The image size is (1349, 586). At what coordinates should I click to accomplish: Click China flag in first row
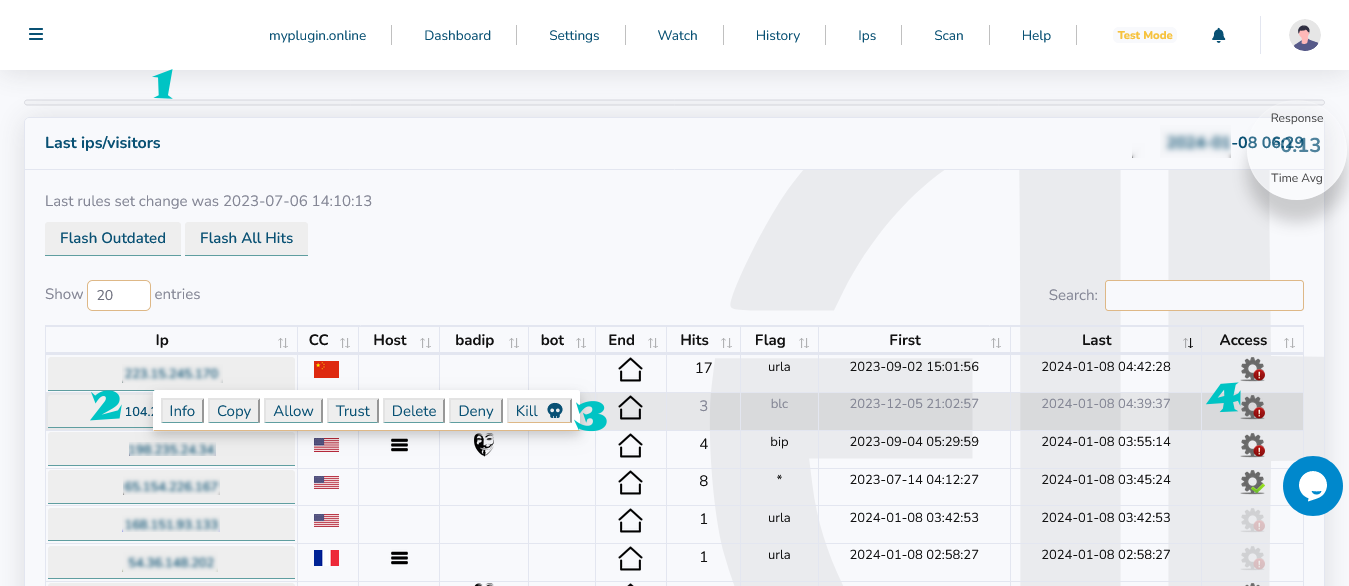pos(326,369)
